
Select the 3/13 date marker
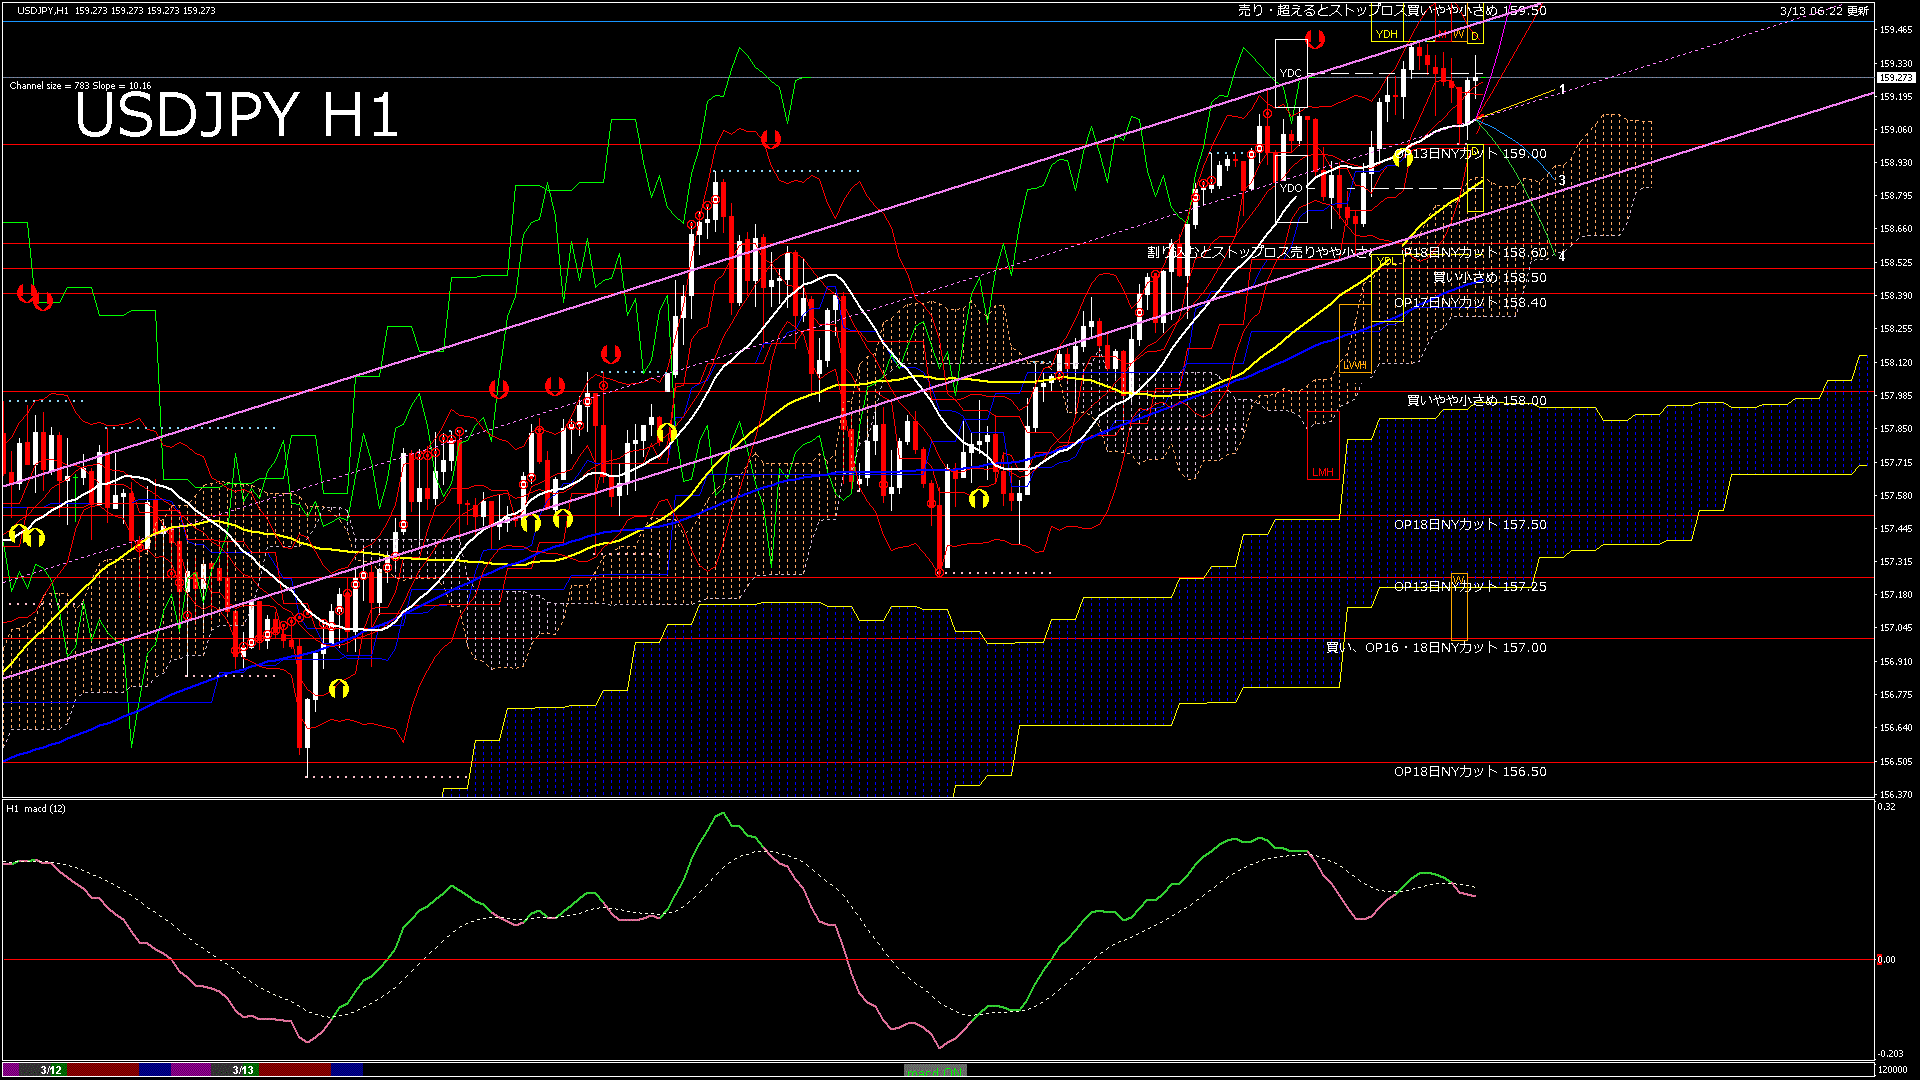243,1070
